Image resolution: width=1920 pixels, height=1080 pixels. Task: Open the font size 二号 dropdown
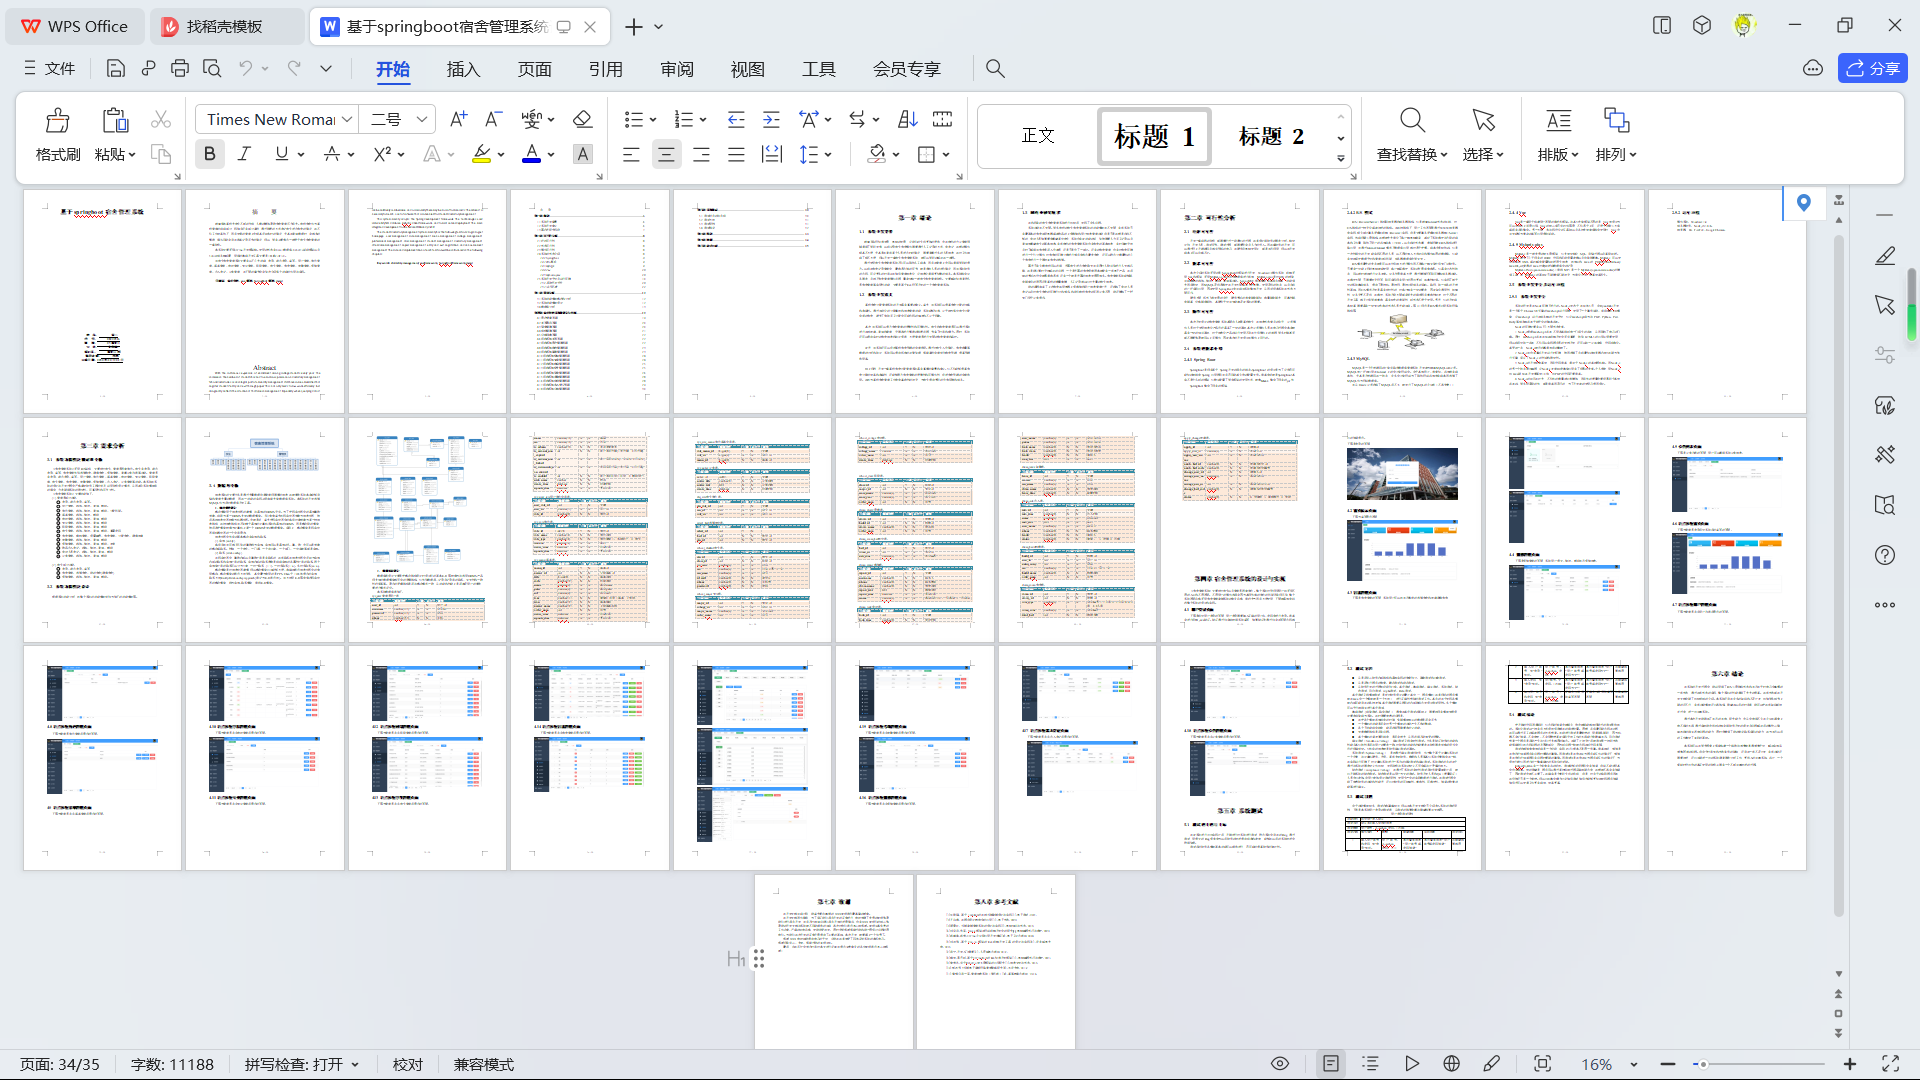(422, 119)
